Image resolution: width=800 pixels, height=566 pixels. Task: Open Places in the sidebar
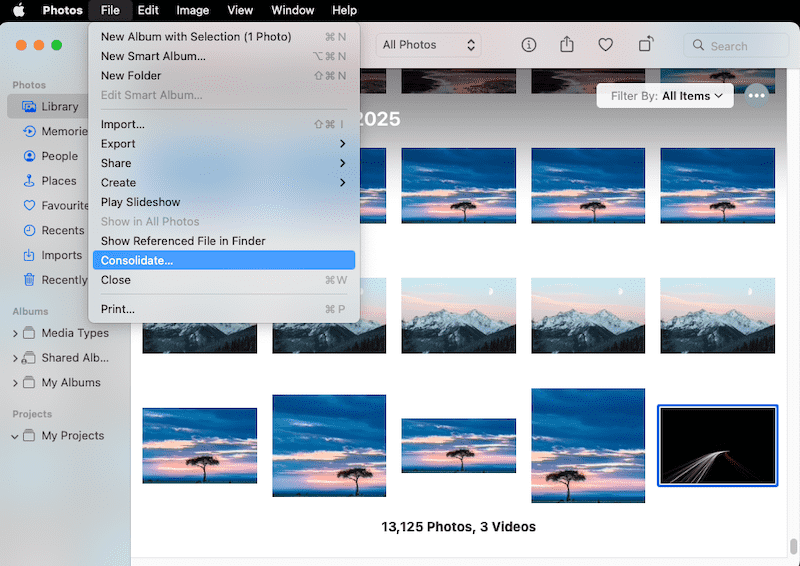59,181
